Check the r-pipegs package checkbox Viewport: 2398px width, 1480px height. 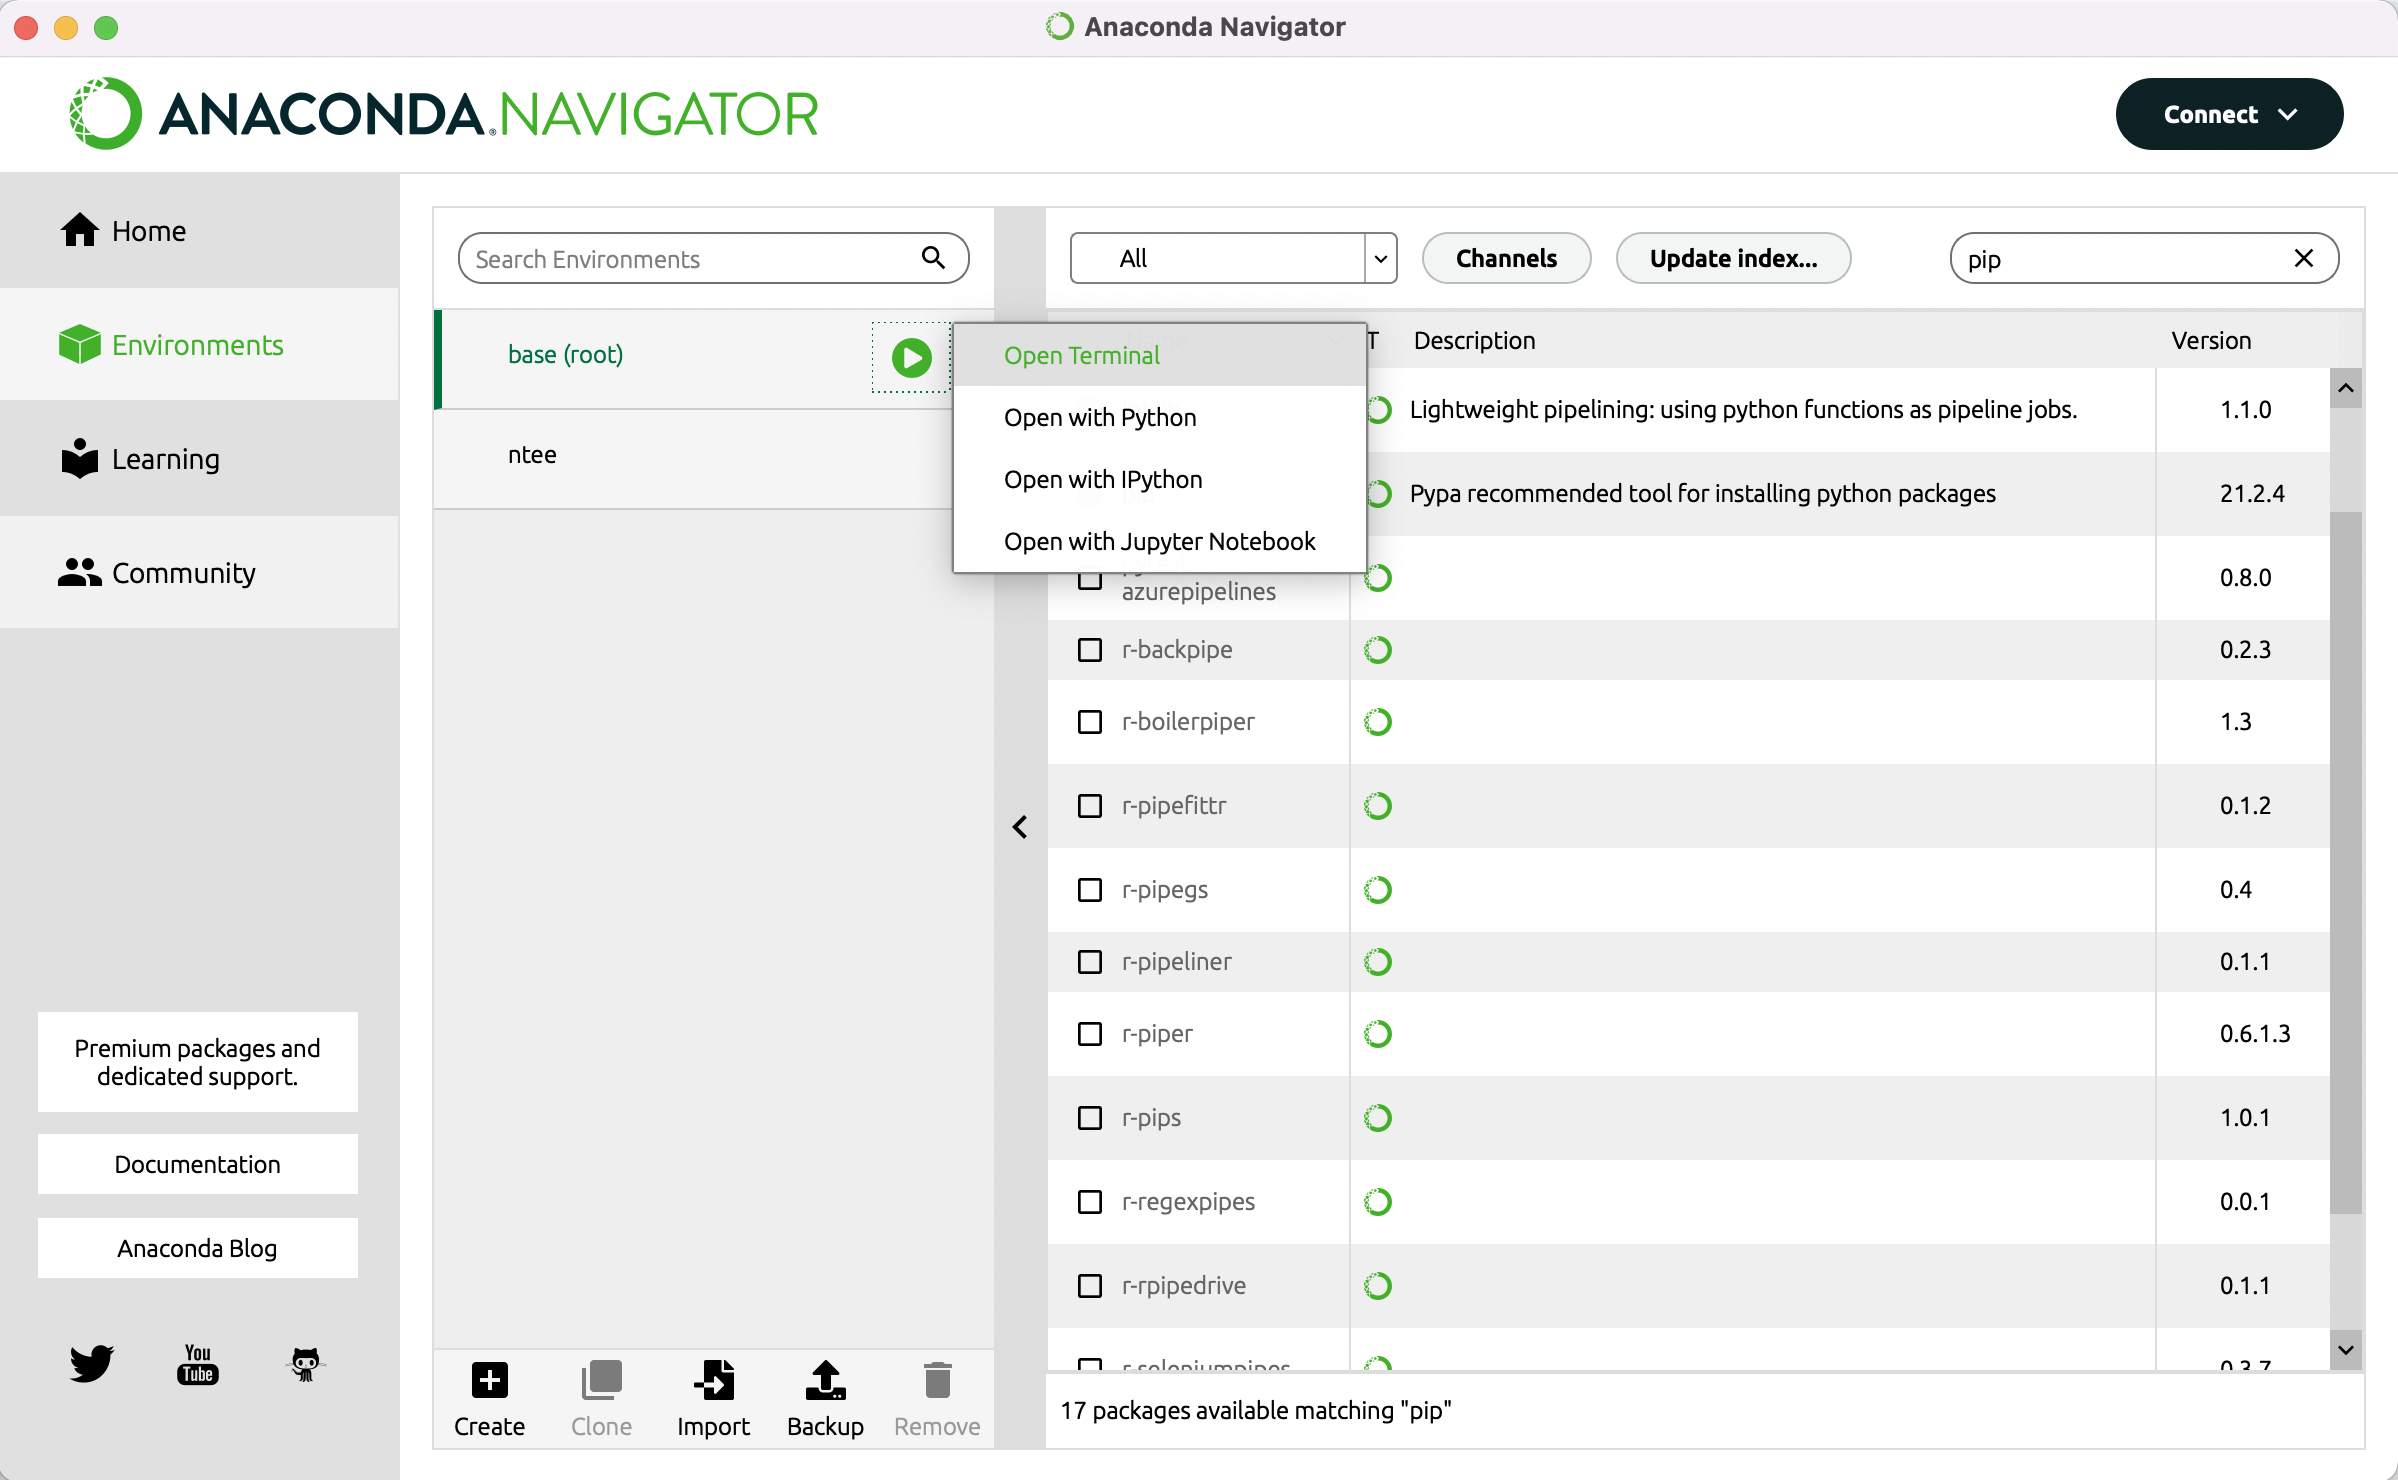coord(1090,890)
